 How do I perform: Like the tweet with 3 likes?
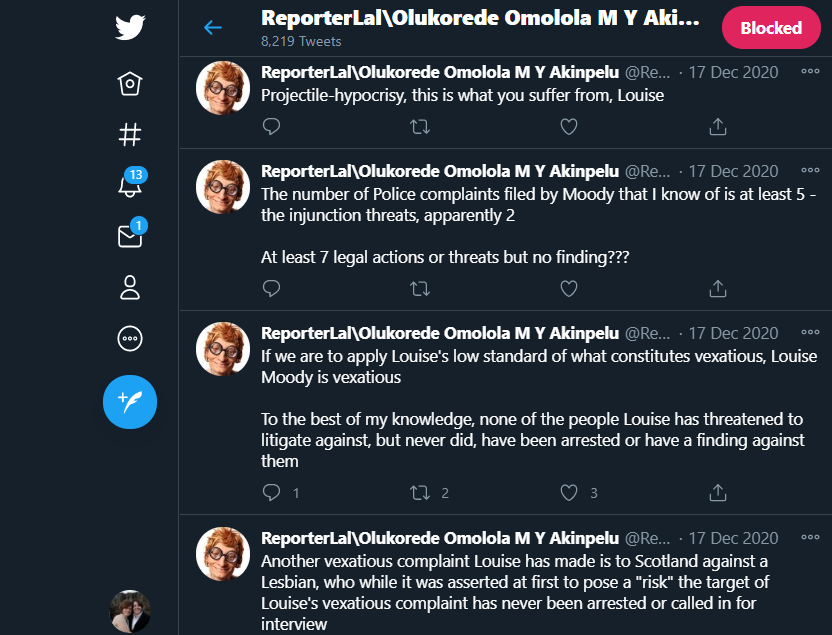[x=569, y=492]
